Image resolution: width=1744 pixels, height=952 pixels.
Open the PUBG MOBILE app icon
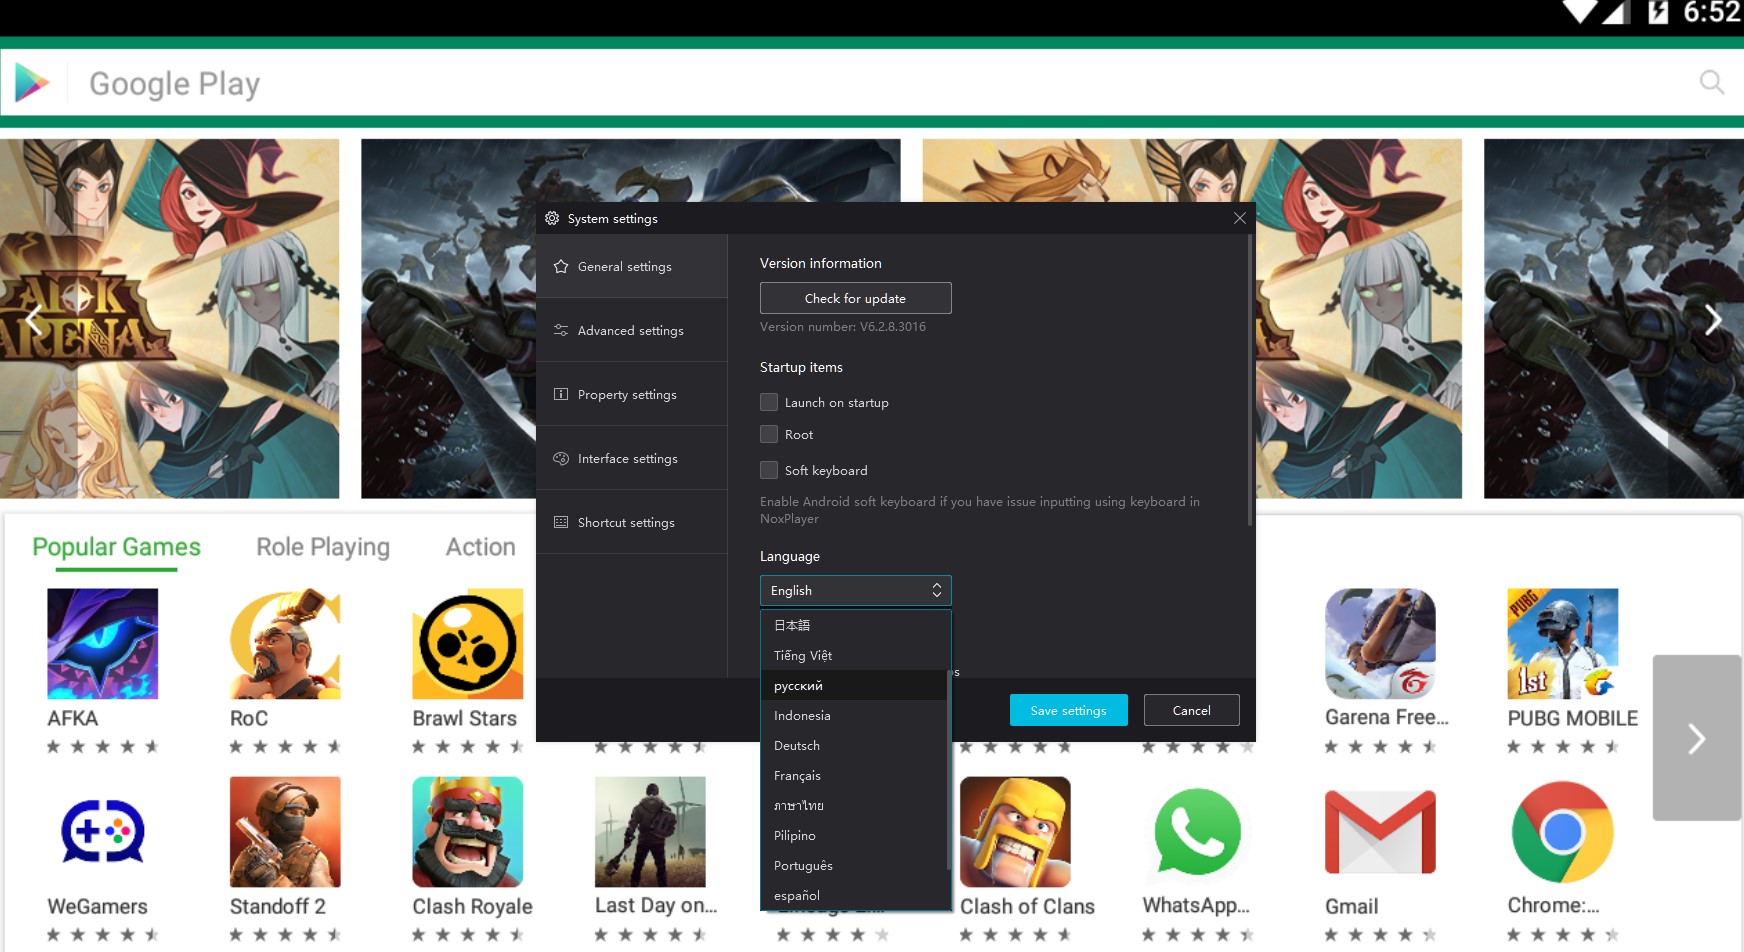click(1562, 644)
